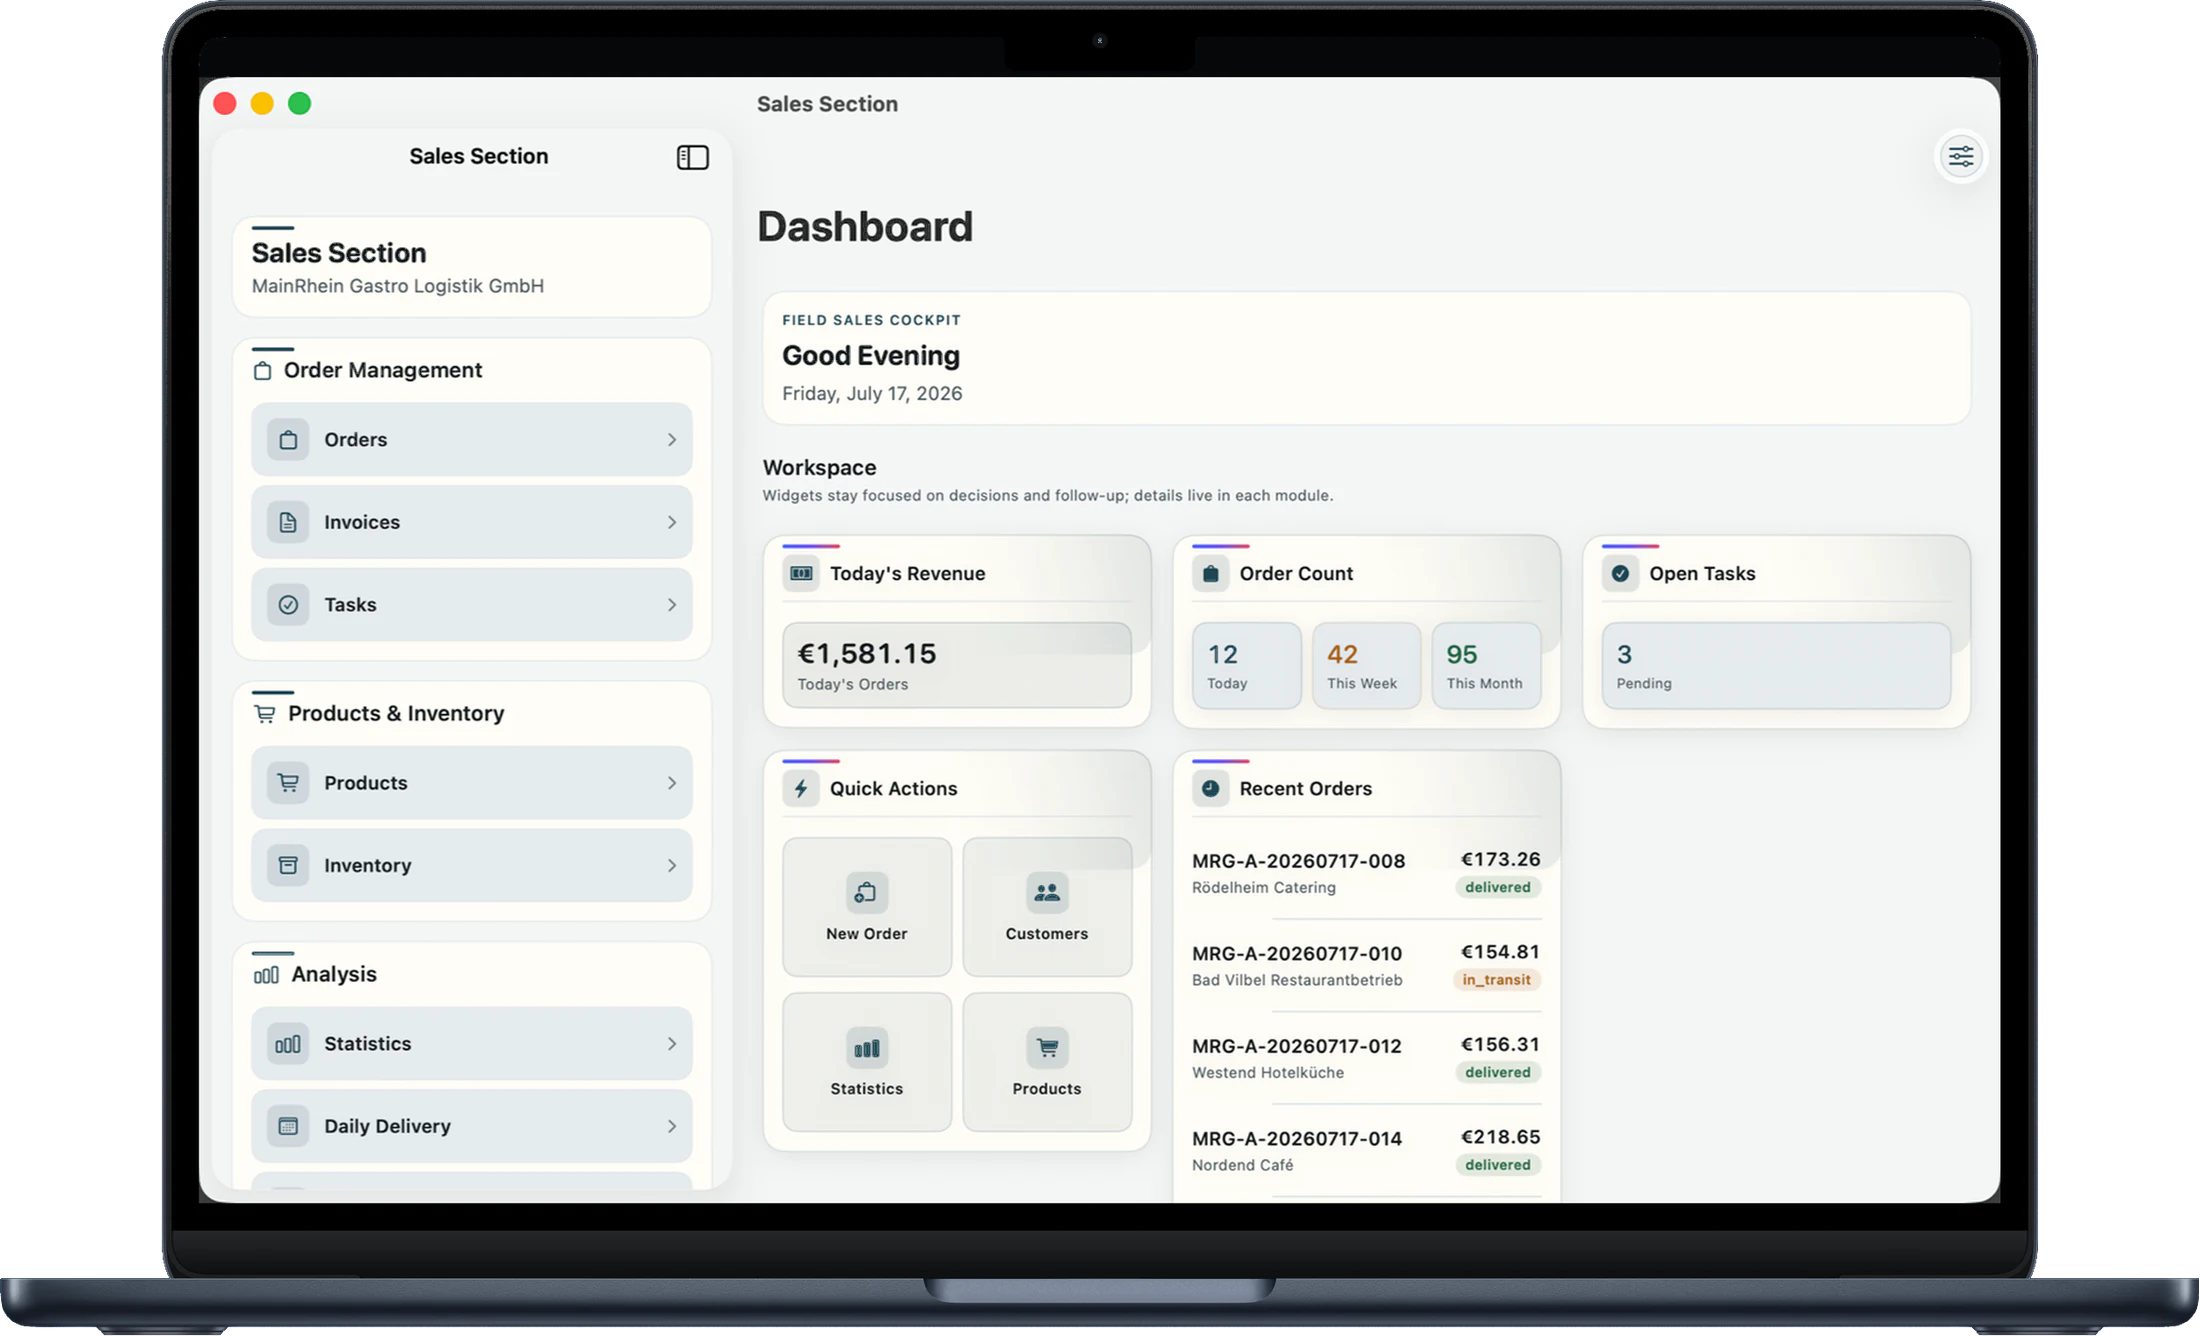Expand the Products row chevron
Viewport: 2200px width, 1336px height.
click(672, 783)
